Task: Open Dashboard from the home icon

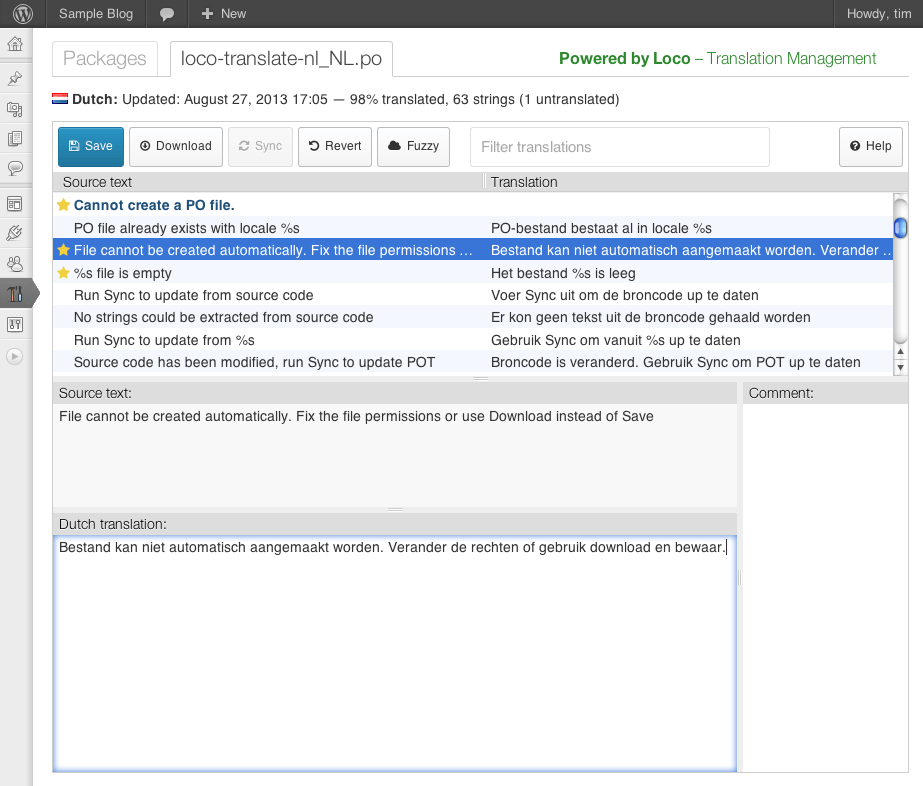Action: pyautogui.click(x=15, y=44)
